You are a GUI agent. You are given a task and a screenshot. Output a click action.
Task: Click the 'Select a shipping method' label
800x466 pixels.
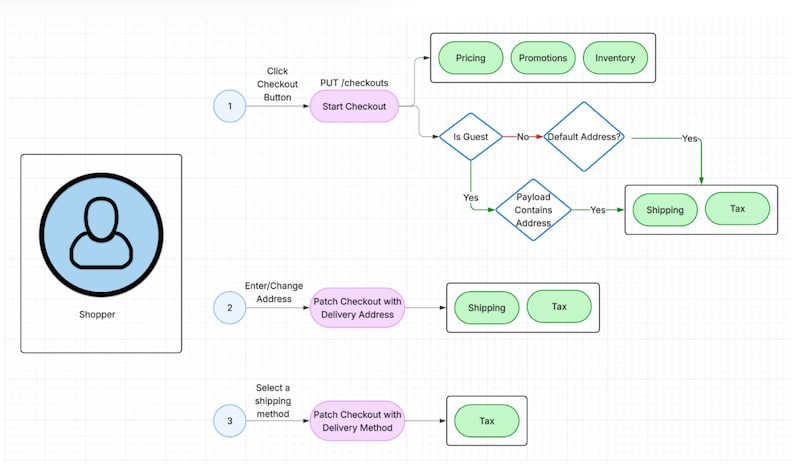pos(273,401)
